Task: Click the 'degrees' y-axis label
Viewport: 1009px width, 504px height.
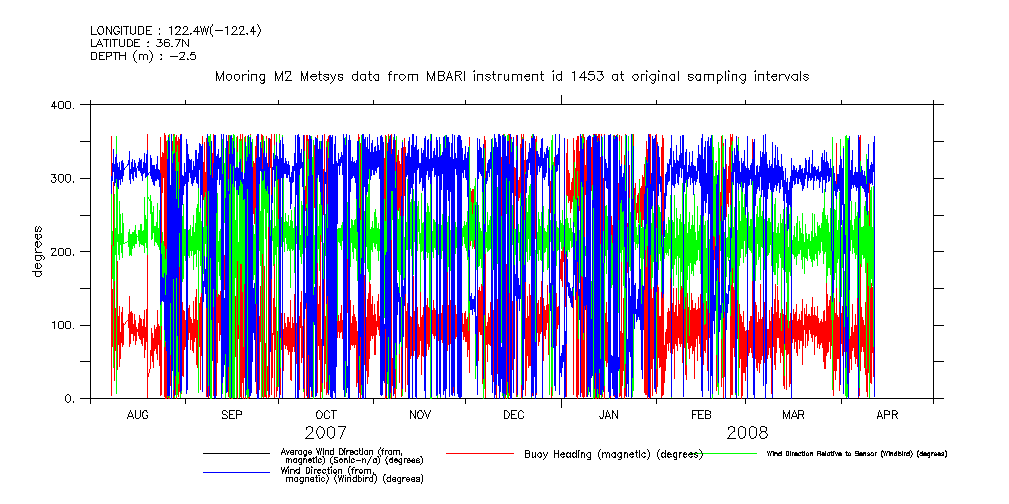Action: pyautogui.click(x=38, y=251)
